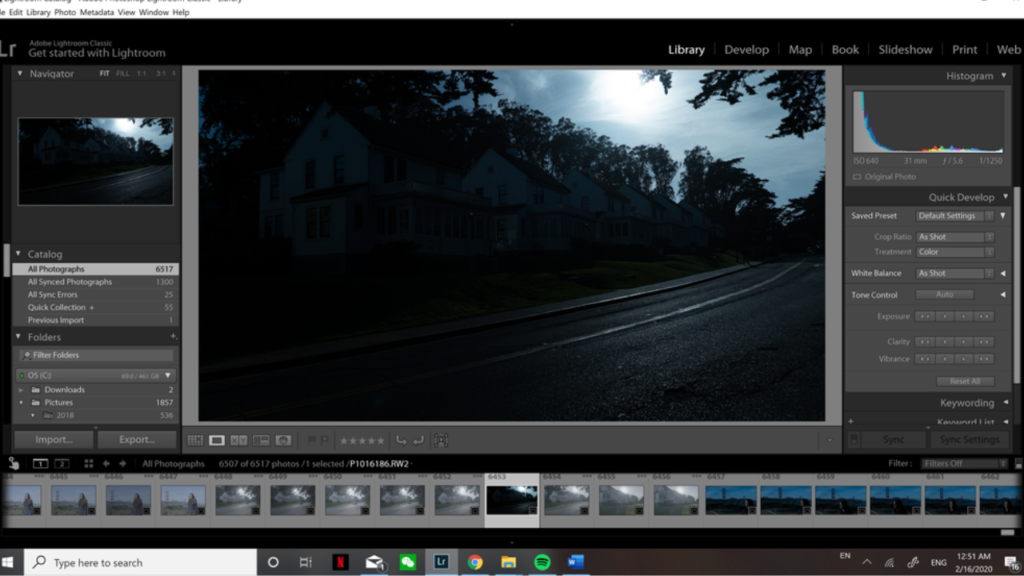Screen dimensions: 1024x576
Task: Click the Reset All button
Action: click(965, 381)
